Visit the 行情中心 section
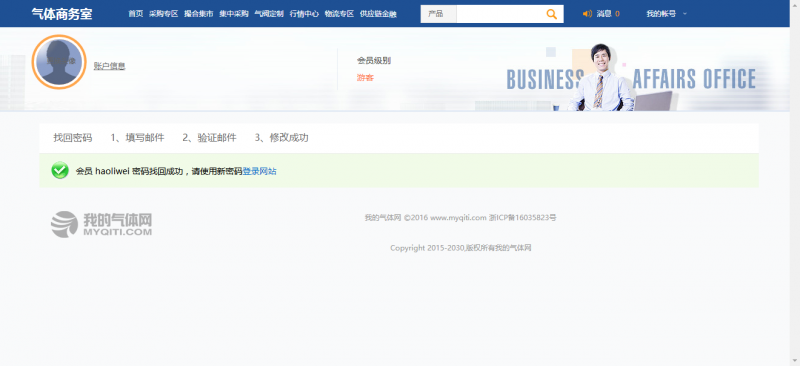Viewport: 800px width, 366px height. [304, 14]
